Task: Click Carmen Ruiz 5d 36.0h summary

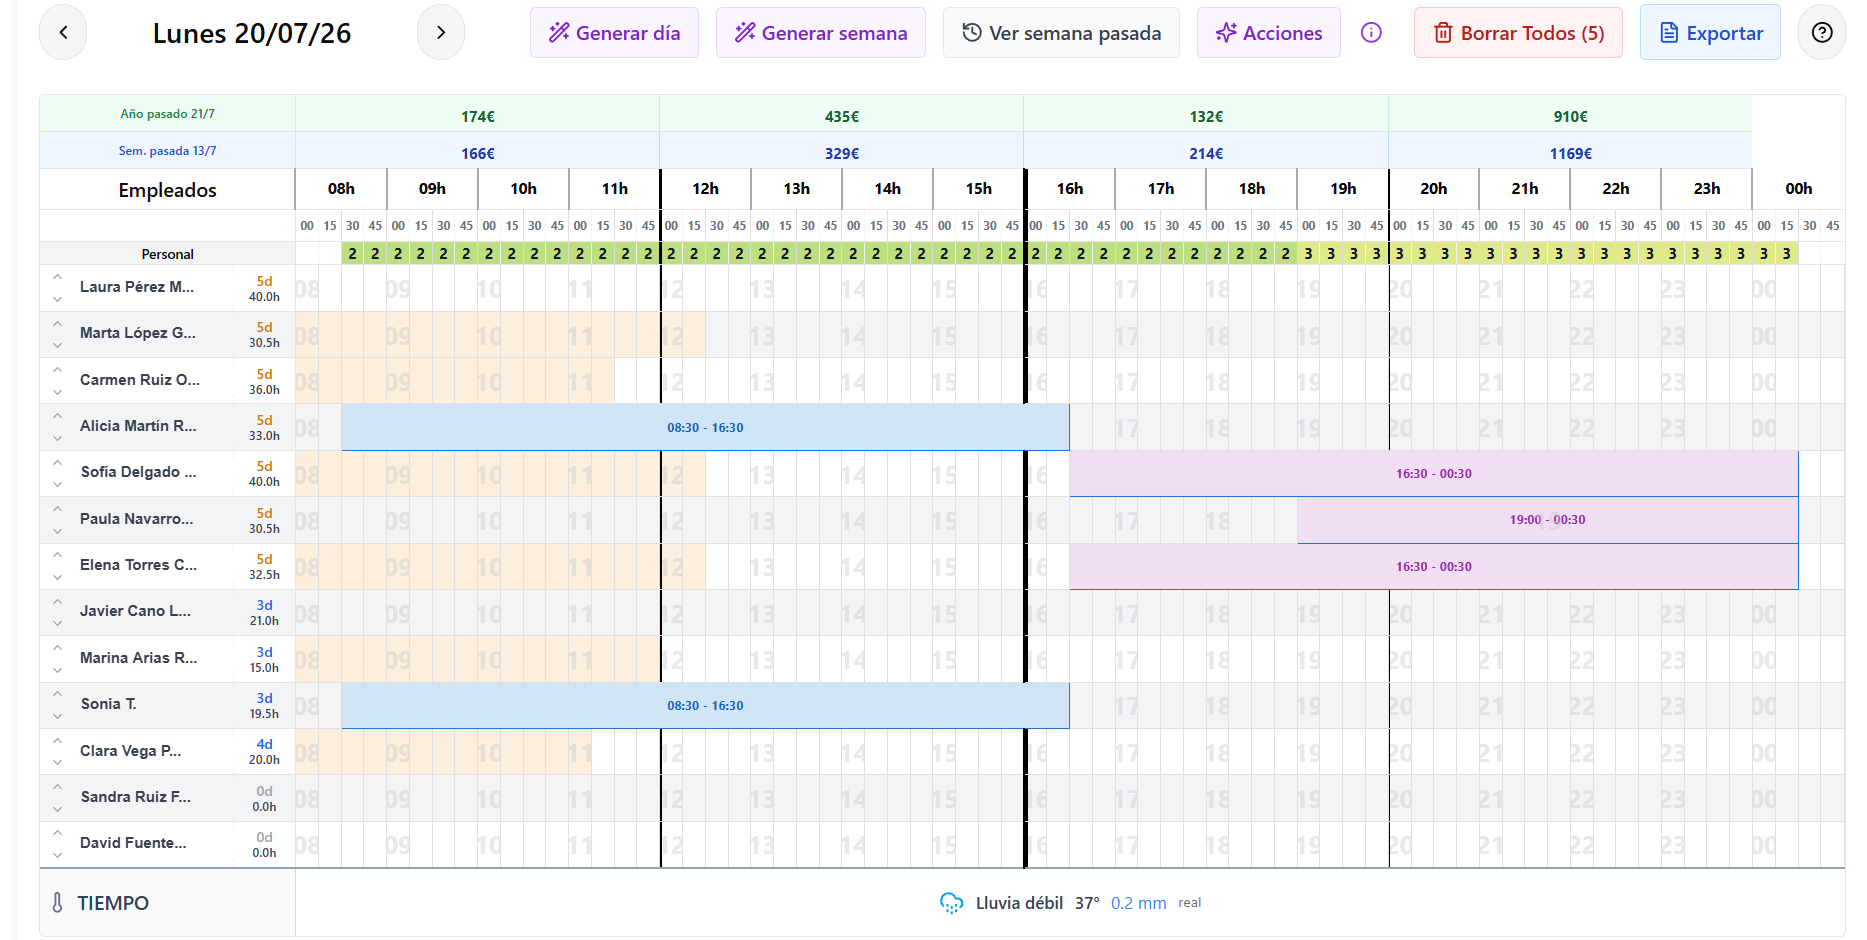Action: click(264, 382)
